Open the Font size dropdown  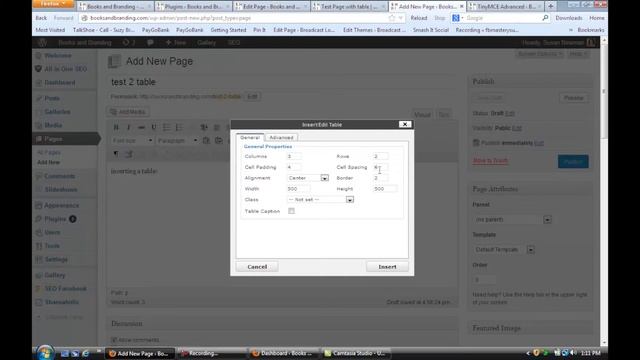pos(132,140)
